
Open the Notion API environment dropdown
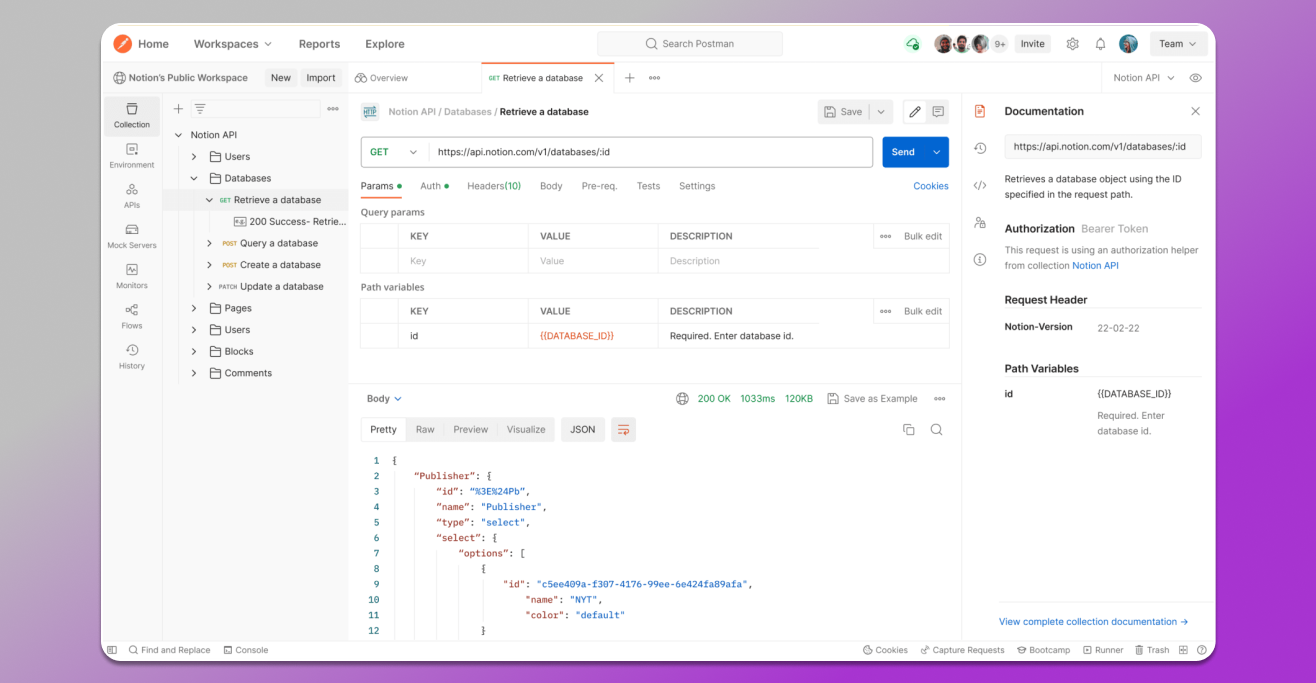coord(1143,78)
